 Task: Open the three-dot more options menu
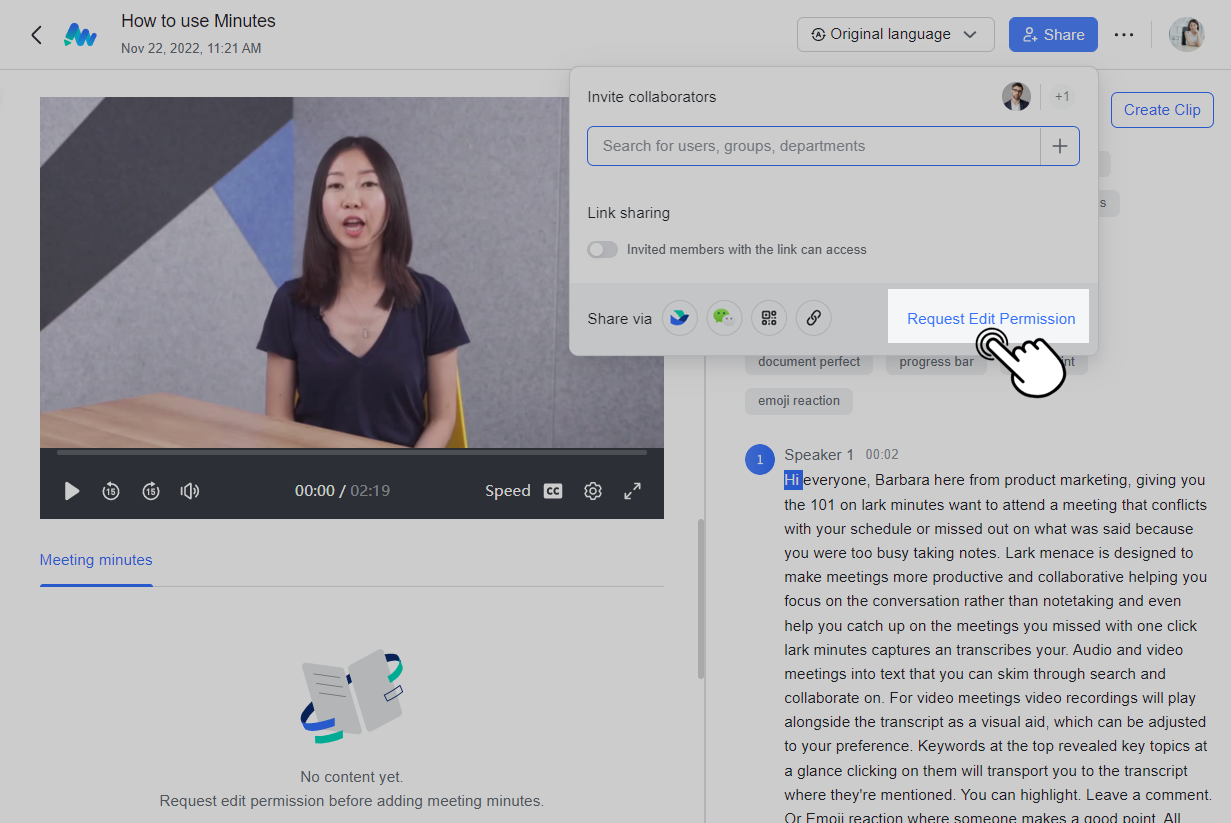pyautogui.click(x=1124, y=35)
